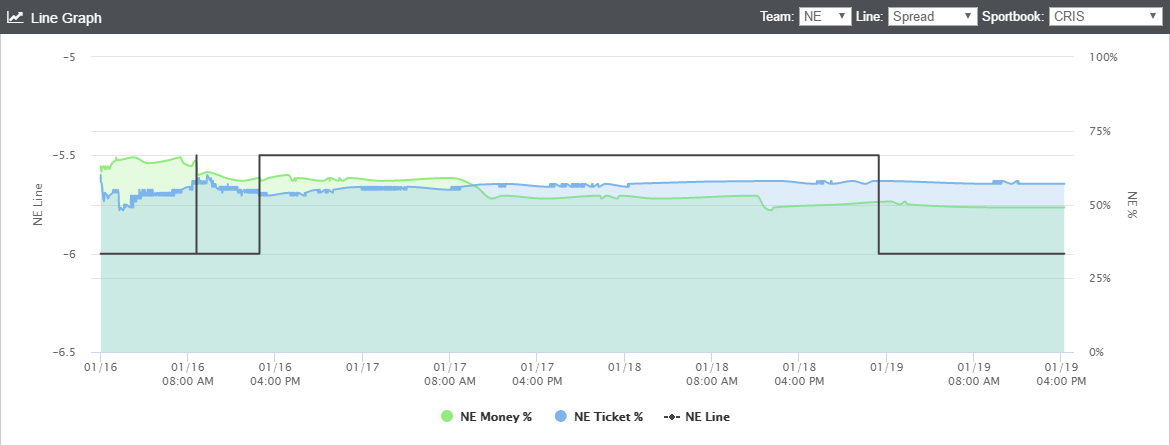Open the Line dropdown showing Spread

tap(932, 16)
